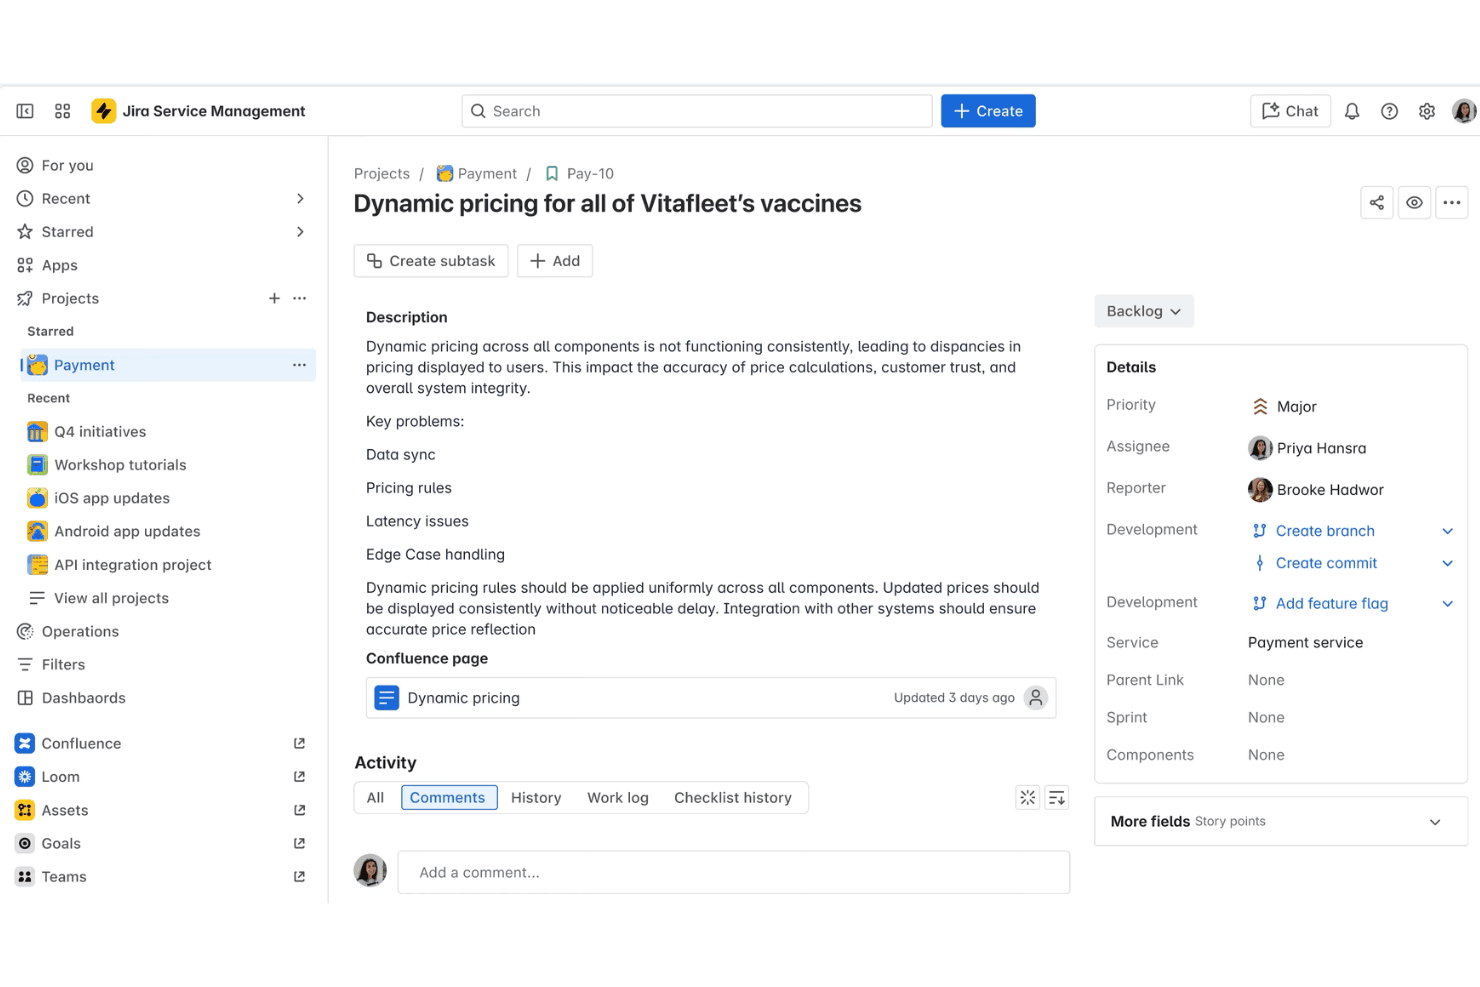Click the Add feature flag link
Screen dimensions: 1480x987
(x=1332, y=603)
